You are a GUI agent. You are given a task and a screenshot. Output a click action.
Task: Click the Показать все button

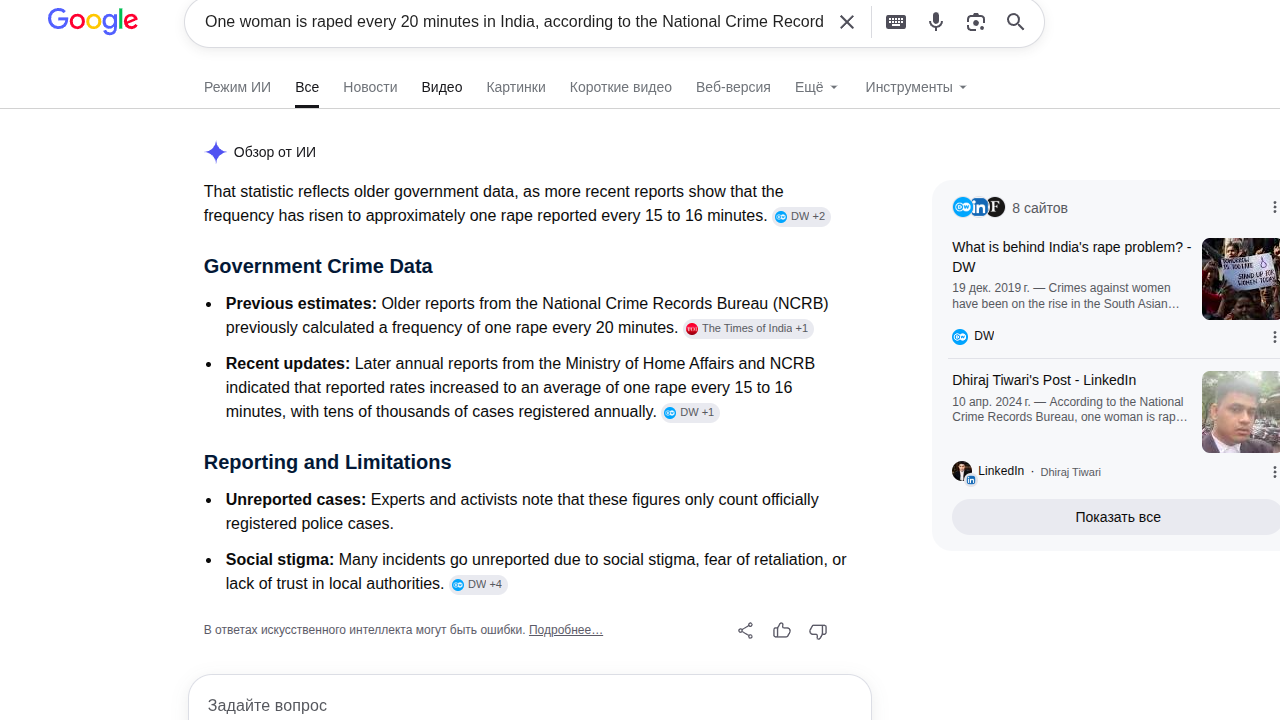click(1117, 517)
